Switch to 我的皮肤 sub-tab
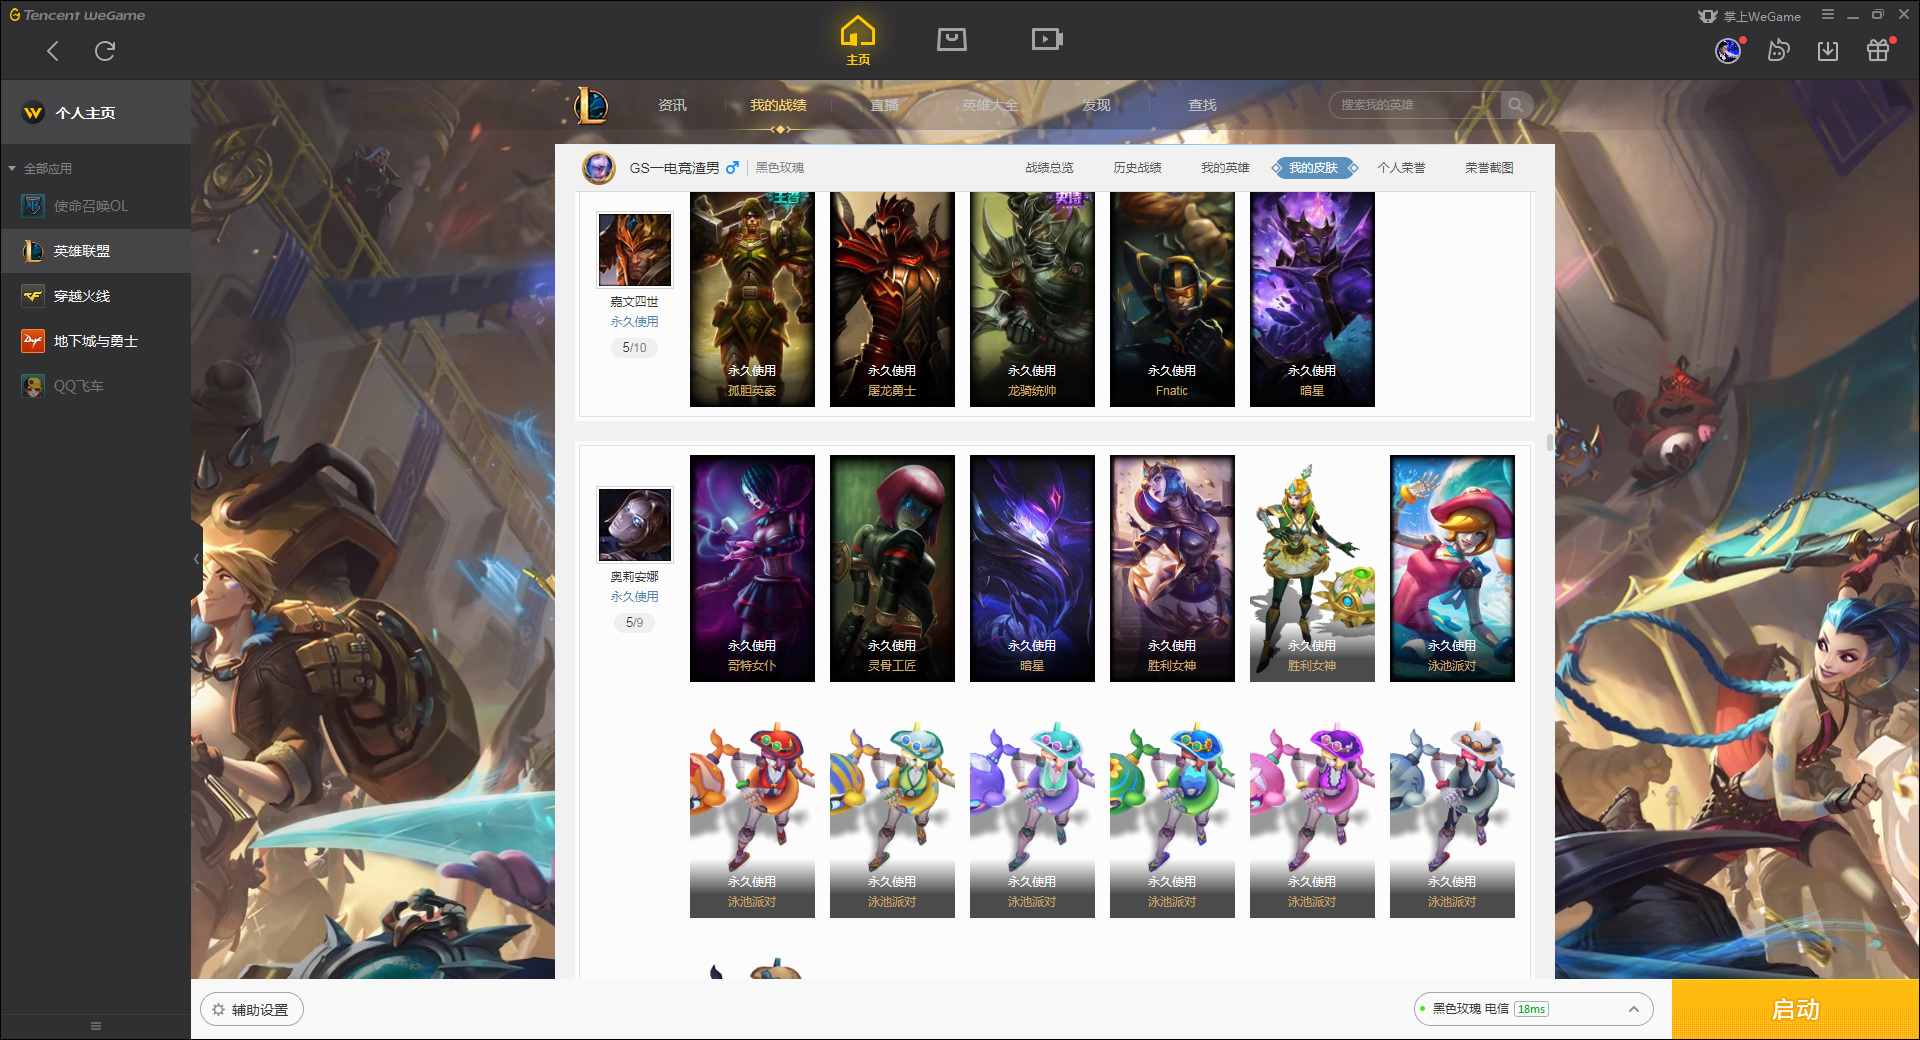Screen dimensions: 1920x1040 coord(1314,168)
